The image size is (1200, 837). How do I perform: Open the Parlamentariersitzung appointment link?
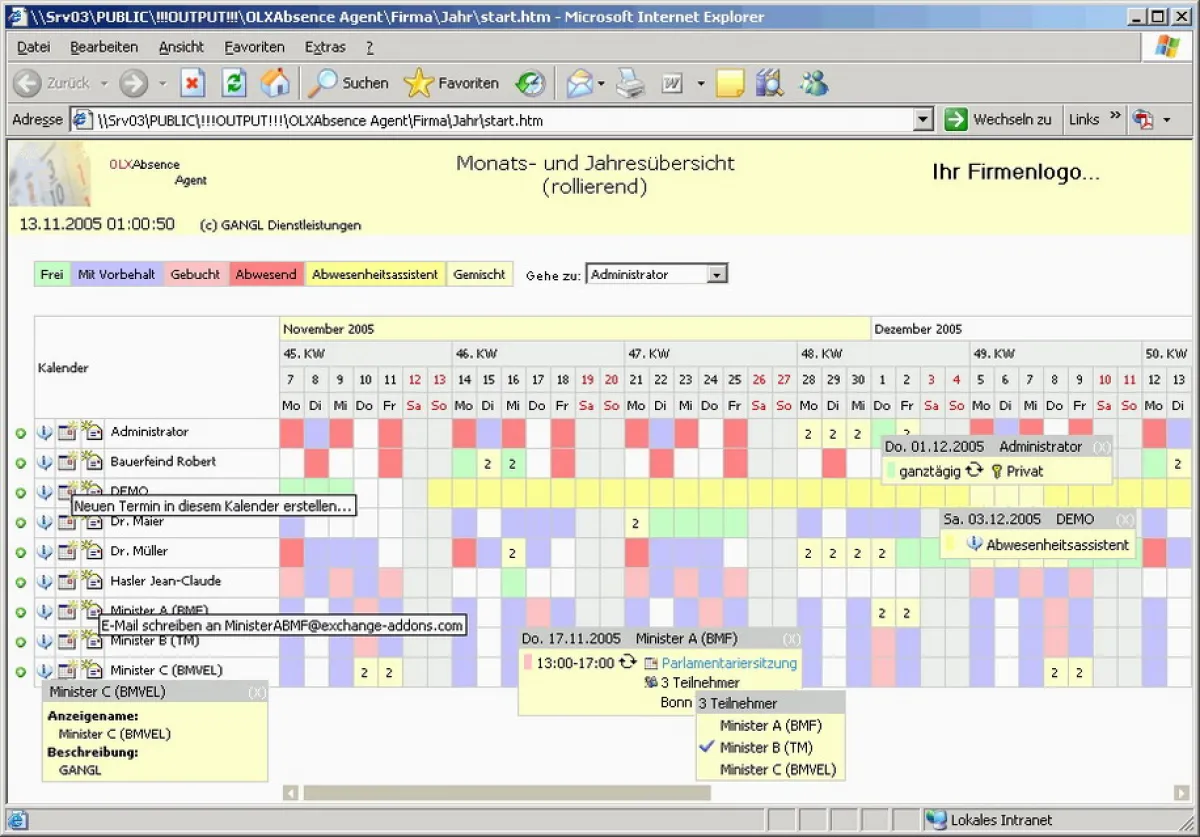(729, 662)
